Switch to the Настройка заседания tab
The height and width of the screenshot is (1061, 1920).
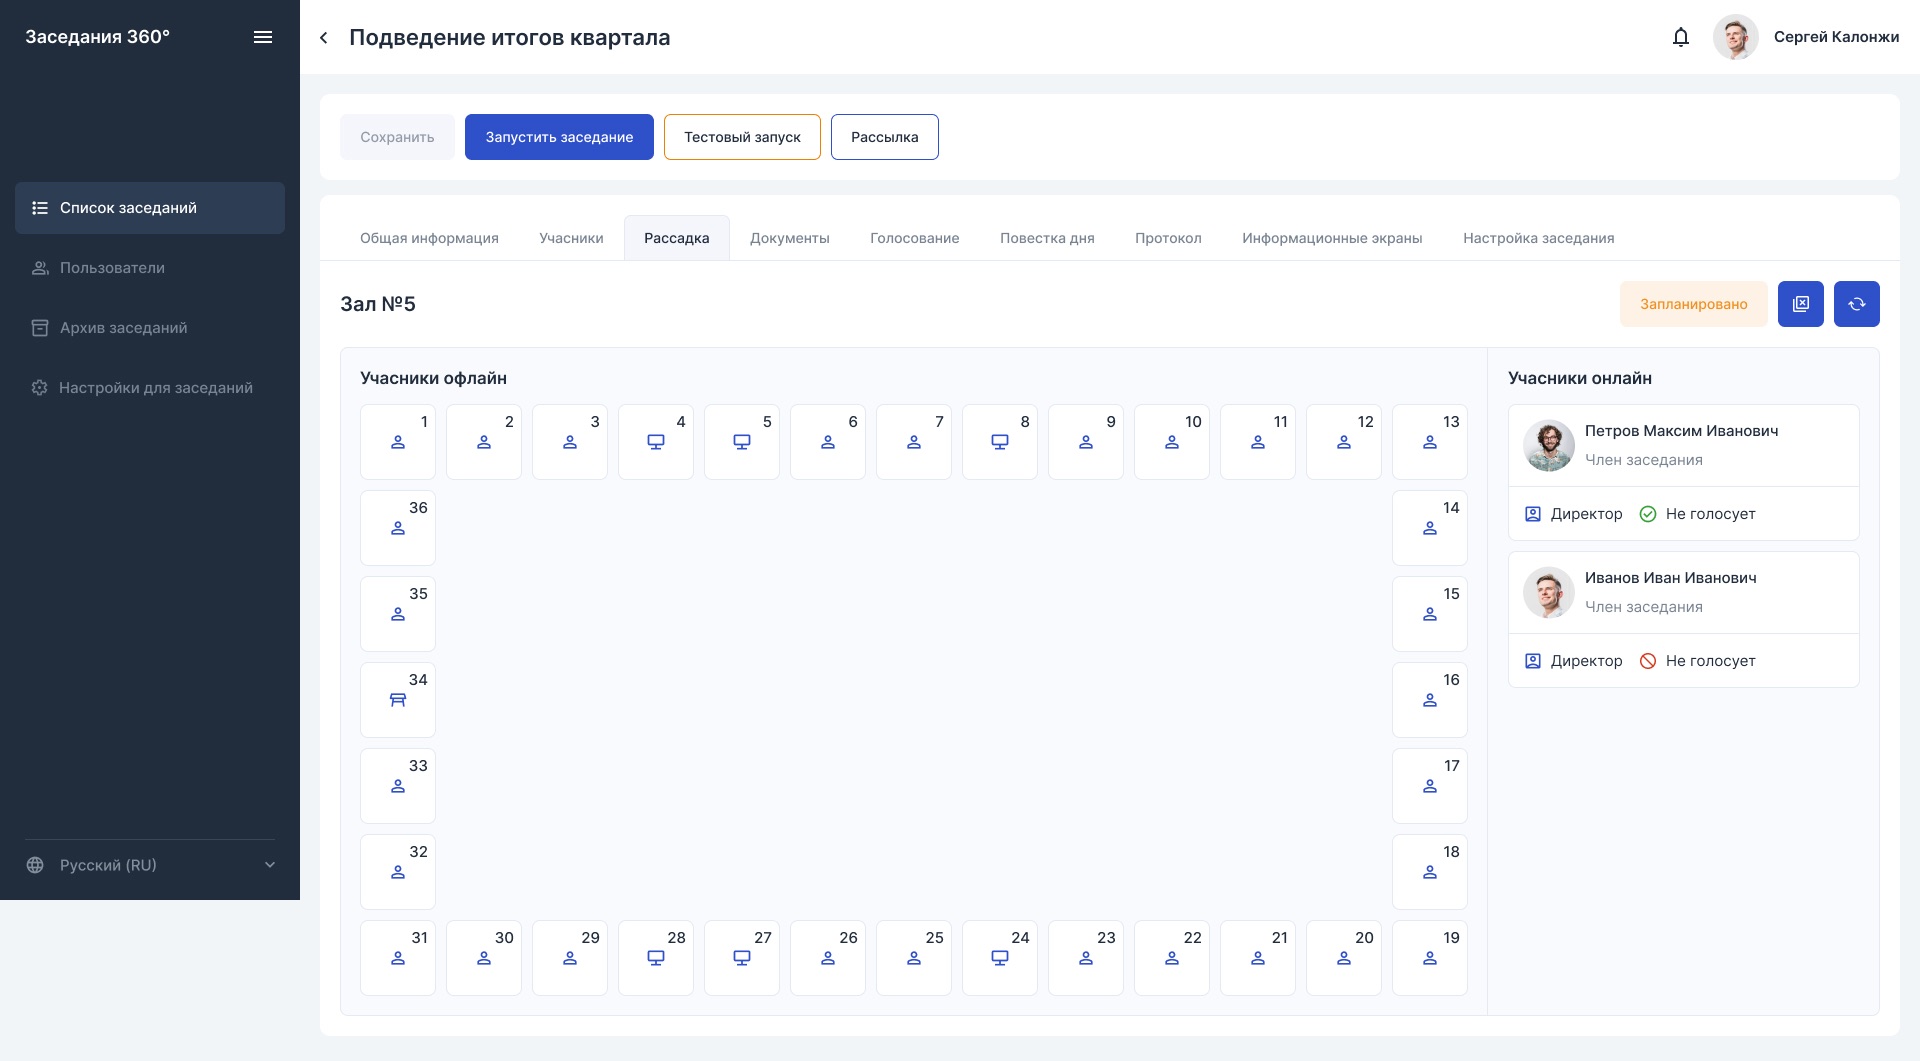[1539, 238]
